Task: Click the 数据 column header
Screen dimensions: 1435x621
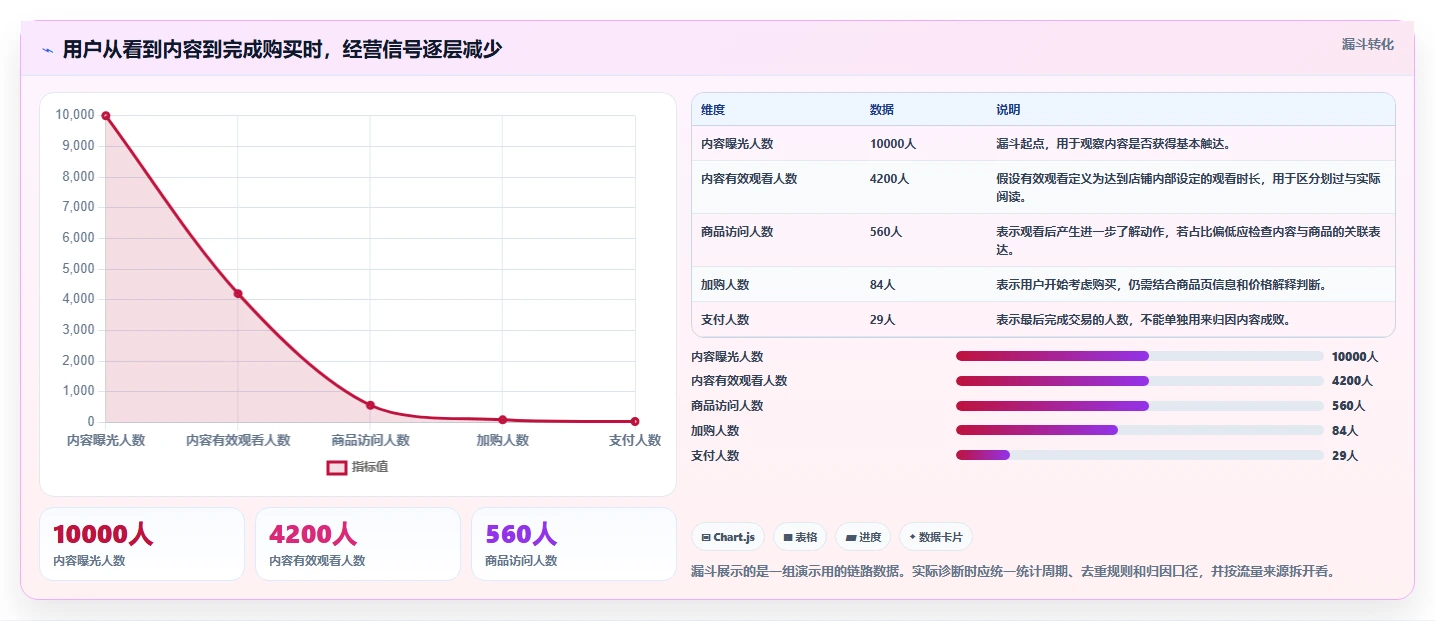Action: point(882,110)
